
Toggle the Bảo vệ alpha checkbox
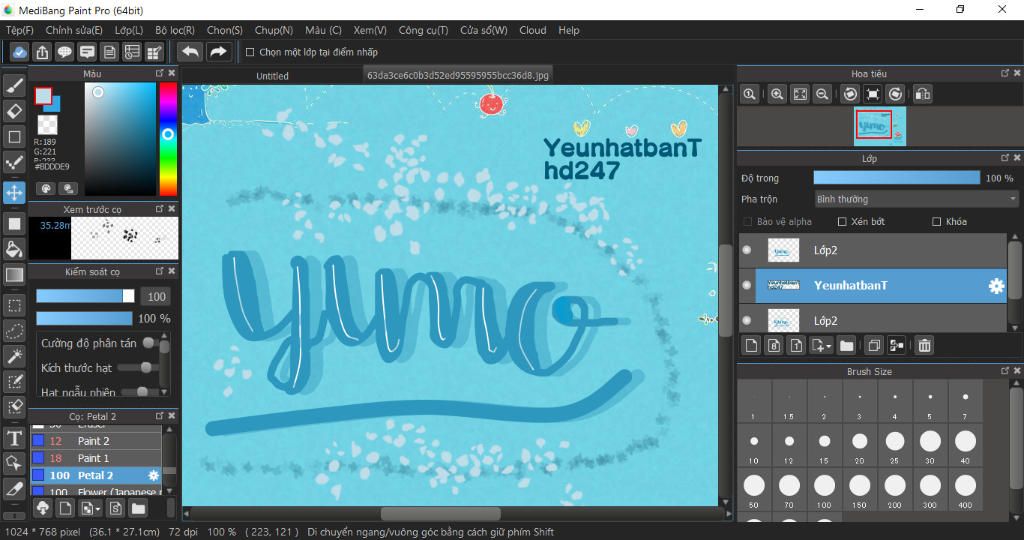coord(748,222)
